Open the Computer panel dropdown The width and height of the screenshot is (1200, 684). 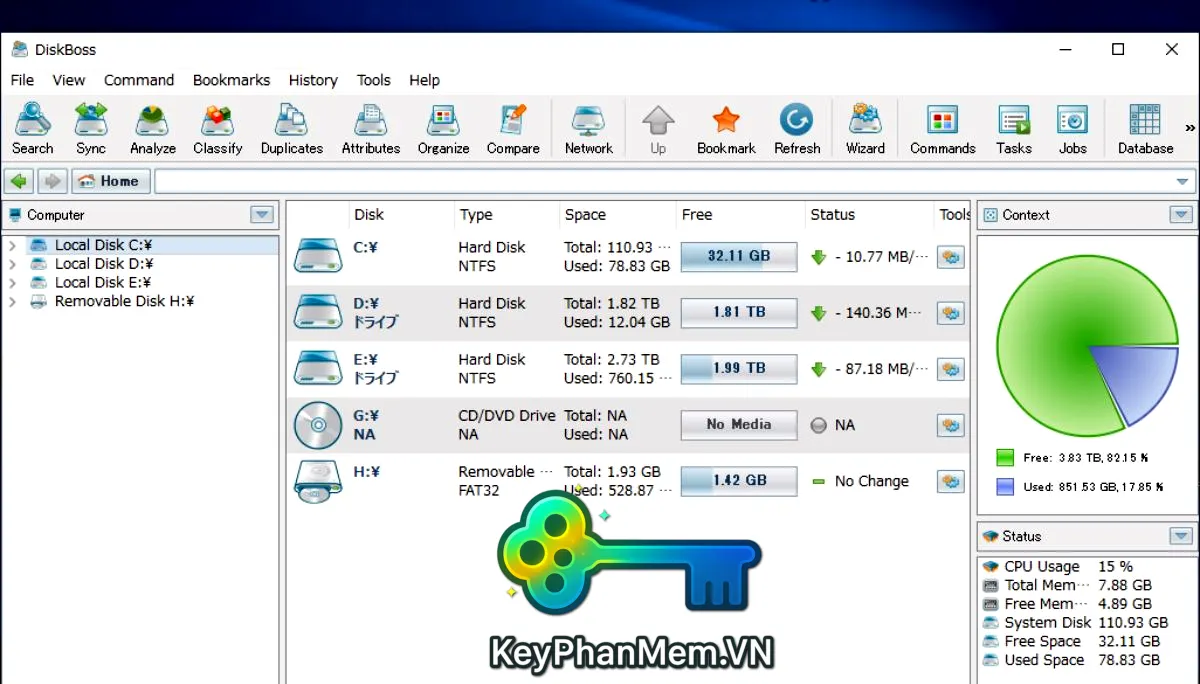262,215
